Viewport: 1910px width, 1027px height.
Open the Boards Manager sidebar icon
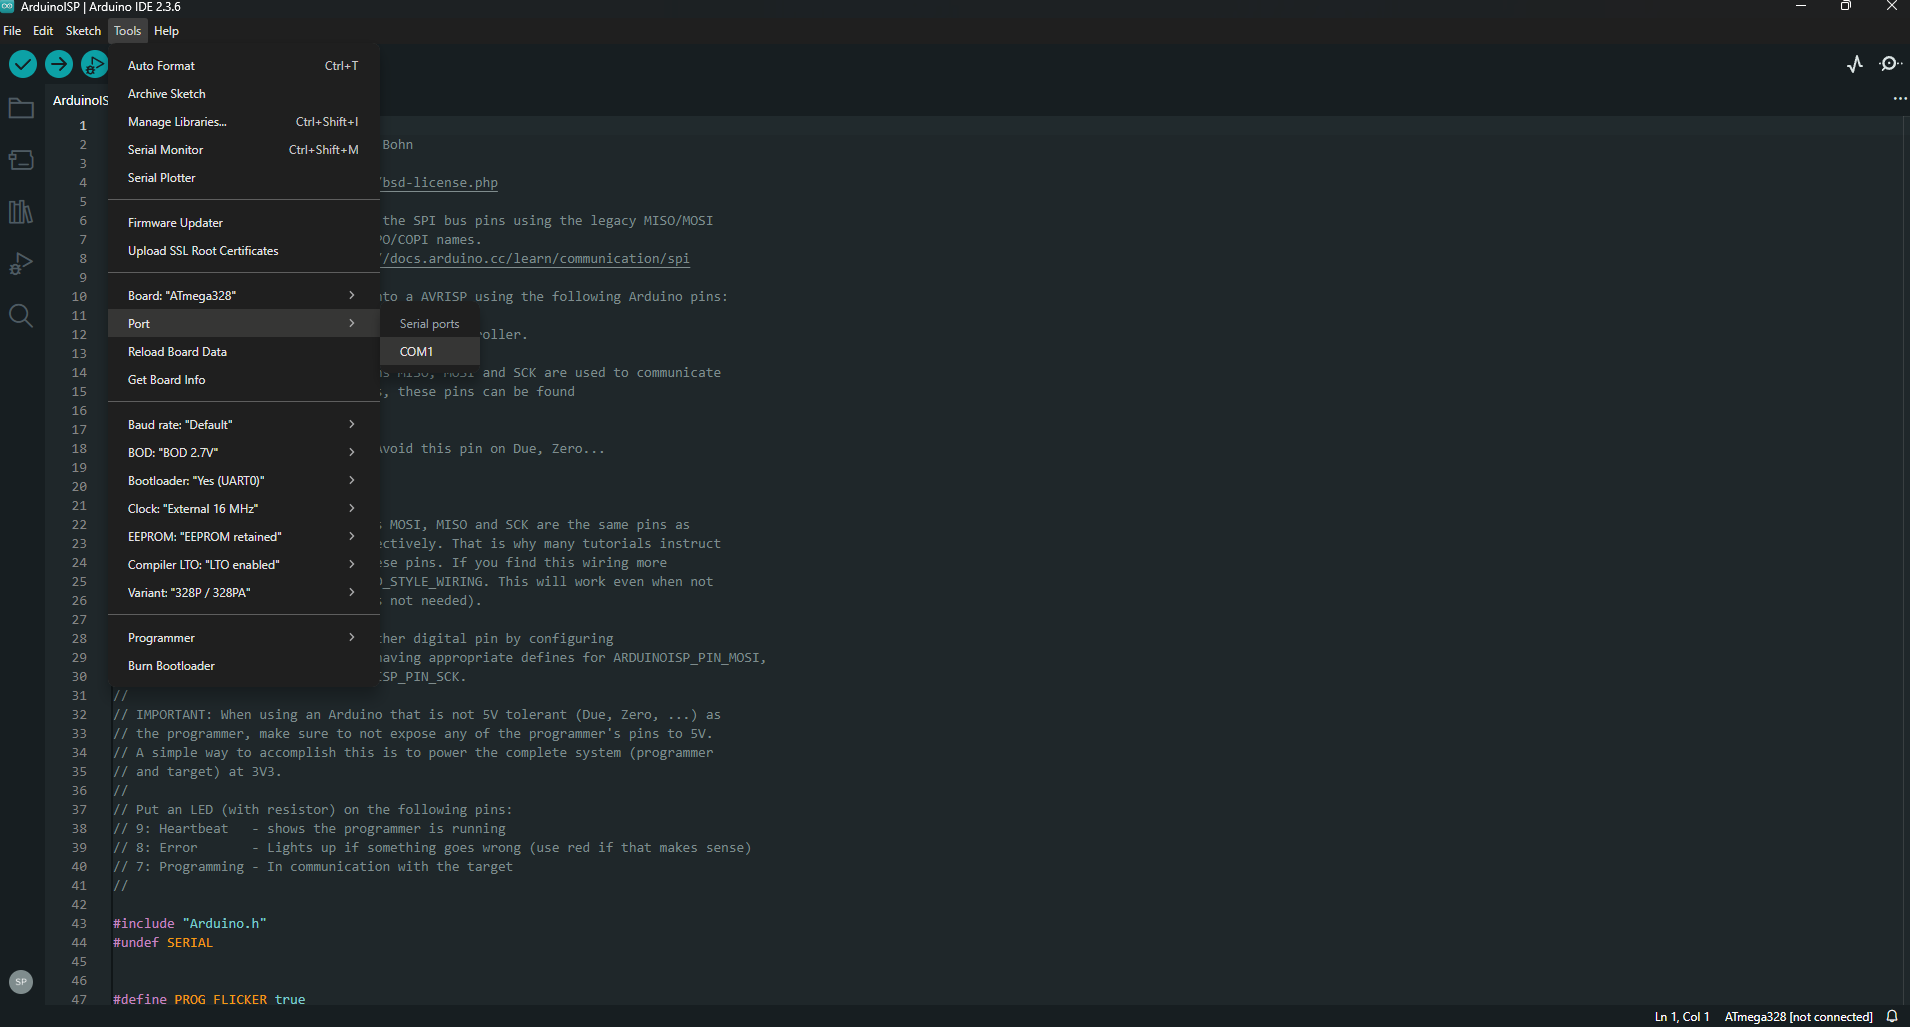[x=21, y=160]
